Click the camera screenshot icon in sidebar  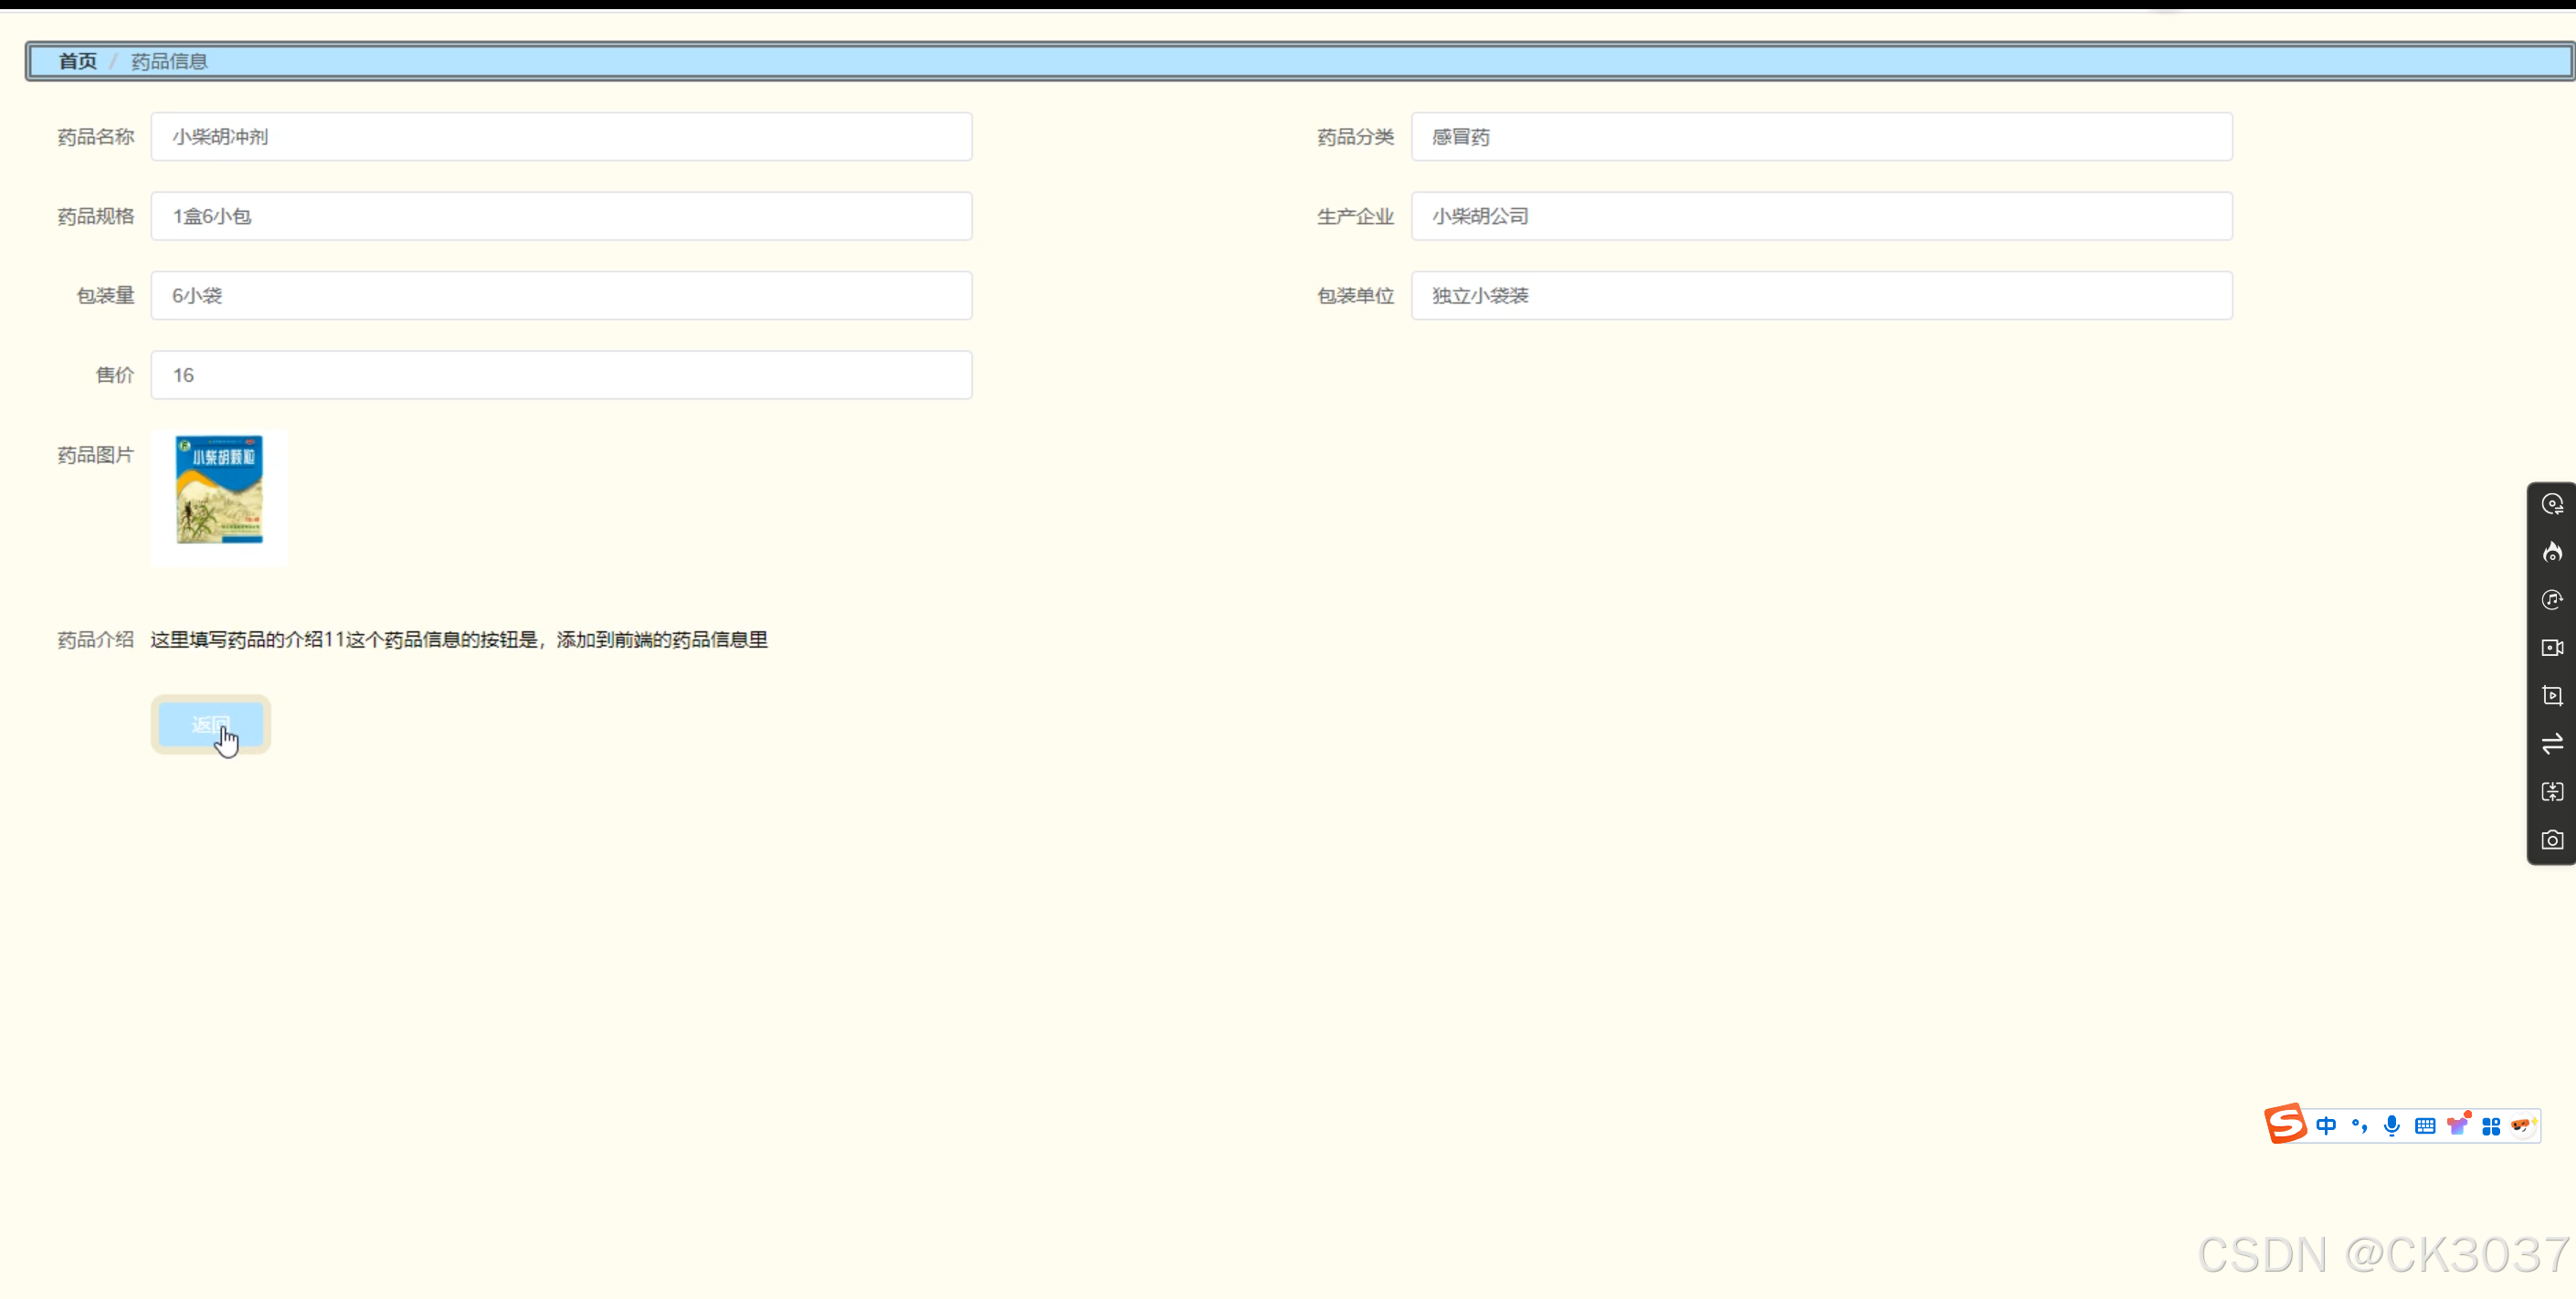(2552, 839)
